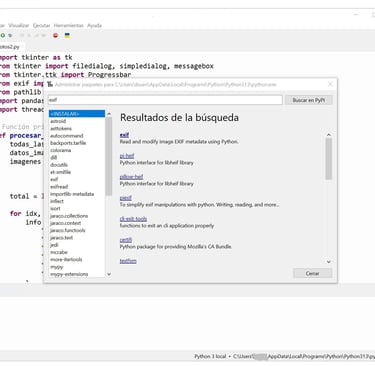Select asttokens in the installed packages list
375x366 pixels.
61,128
